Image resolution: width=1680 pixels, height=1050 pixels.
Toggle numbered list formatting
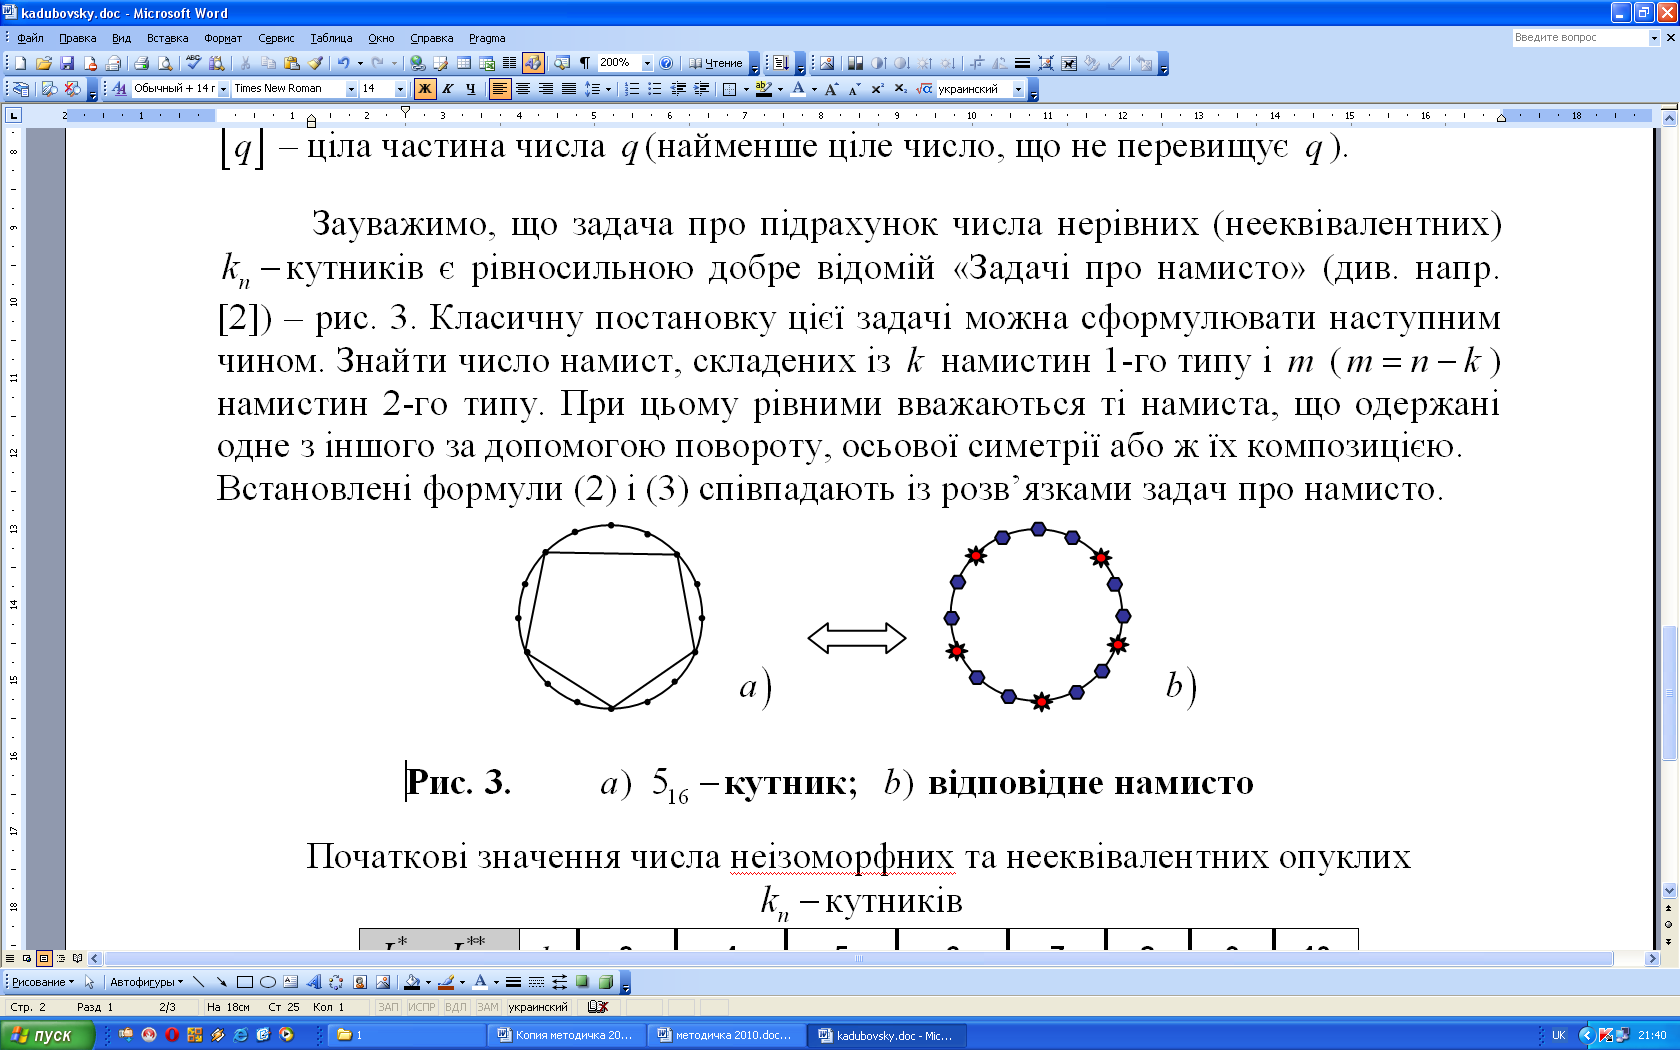click(632, 89)
